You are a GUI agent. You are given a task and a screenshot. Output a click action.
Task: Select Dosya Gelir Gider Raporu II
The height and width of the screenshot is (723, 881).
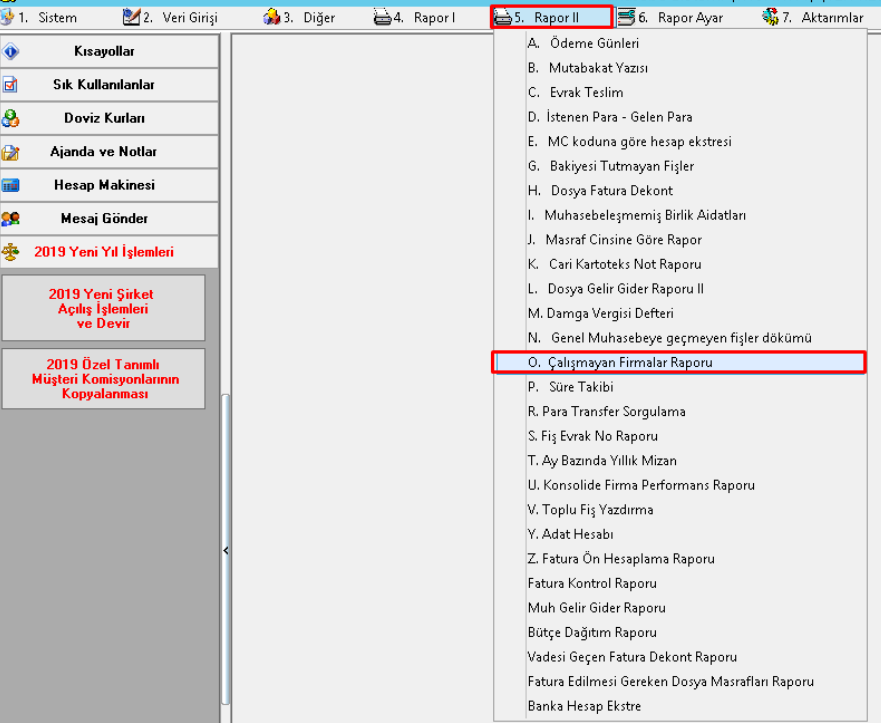[x=680, y=289]
